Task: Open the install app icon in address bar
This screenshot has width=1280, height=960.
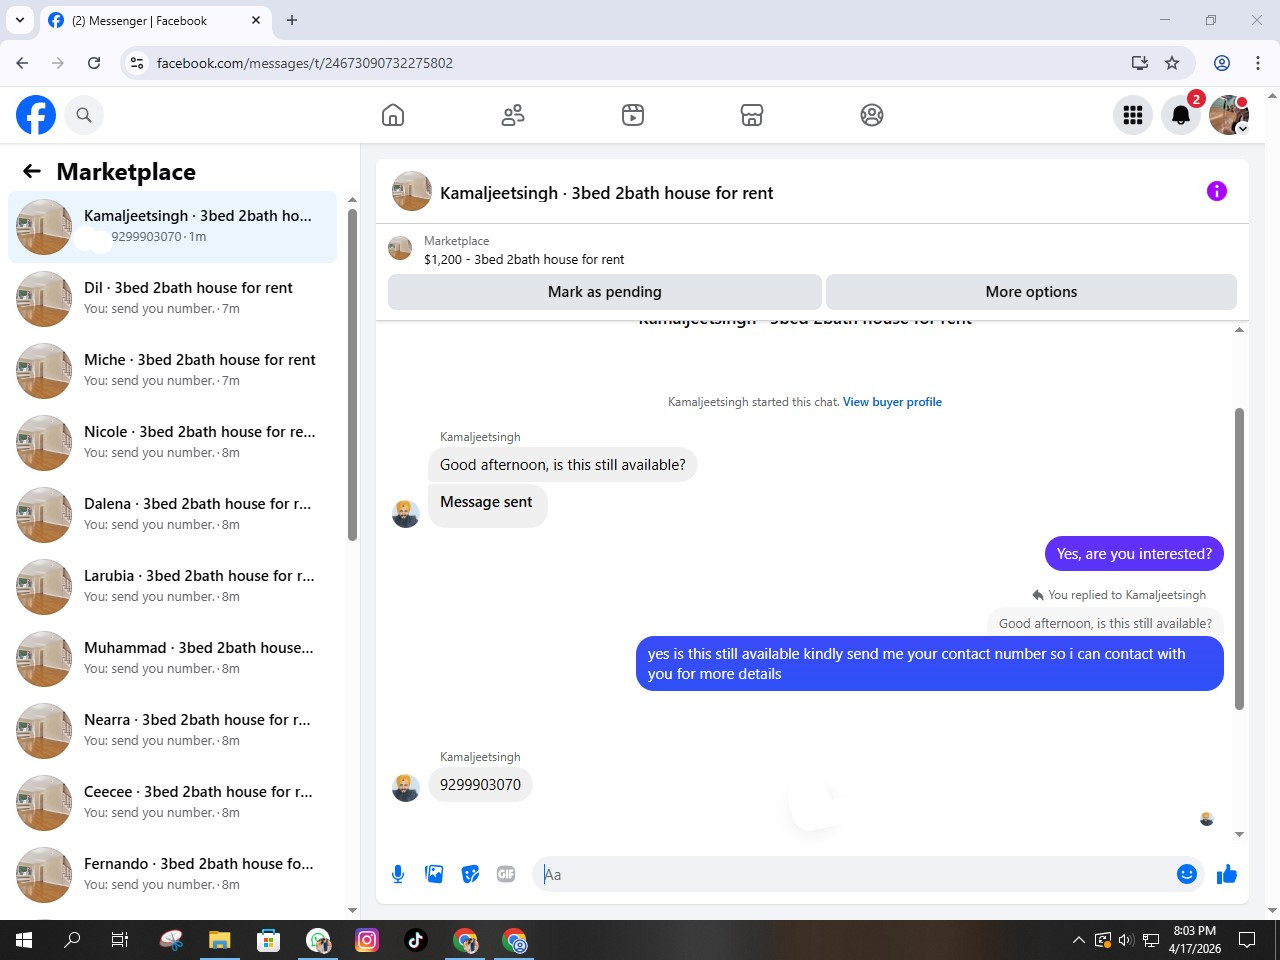Action: (1139, 63)
